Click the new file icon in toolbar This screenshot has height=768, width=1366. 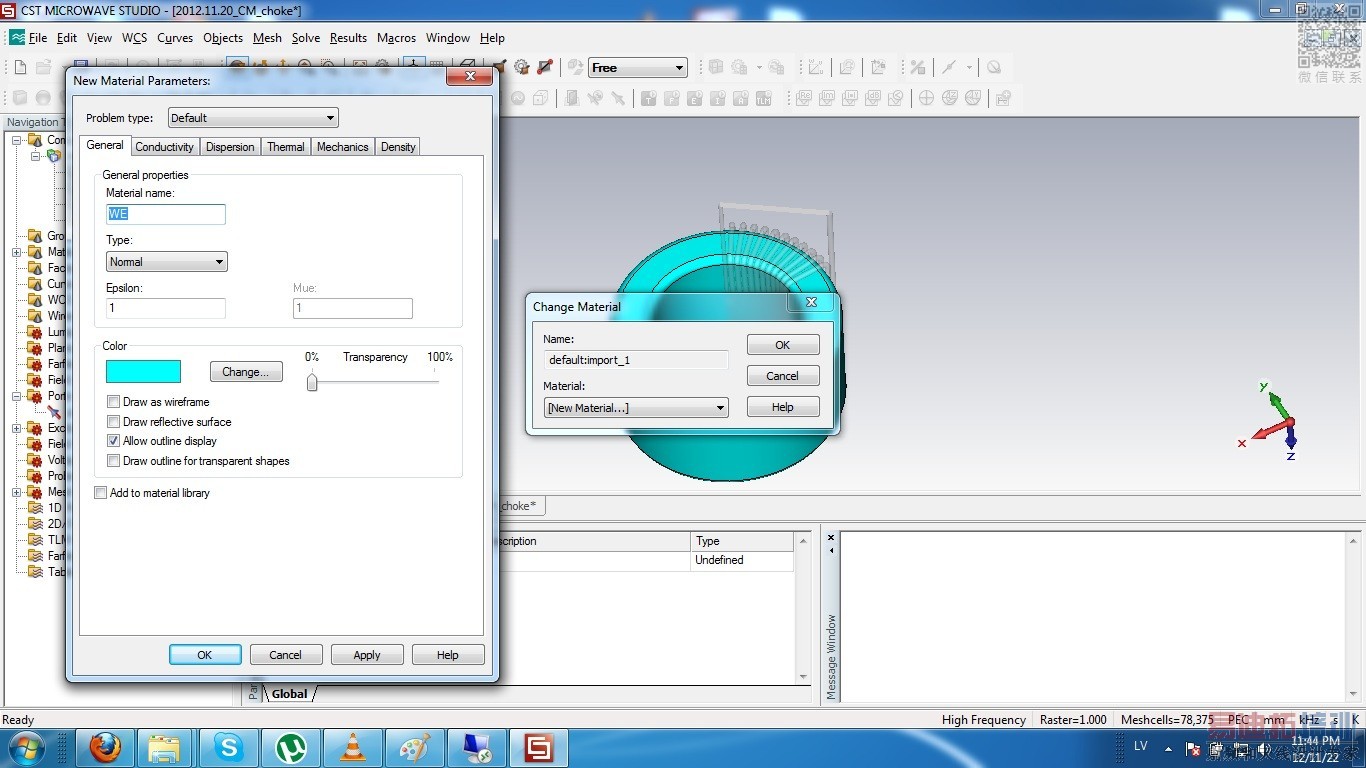tap(20, 67)
